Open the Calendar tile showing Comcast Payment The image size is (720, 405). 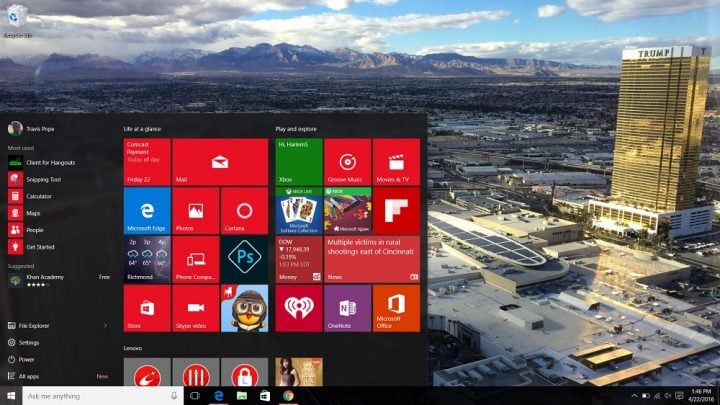(x=147, y=162)
